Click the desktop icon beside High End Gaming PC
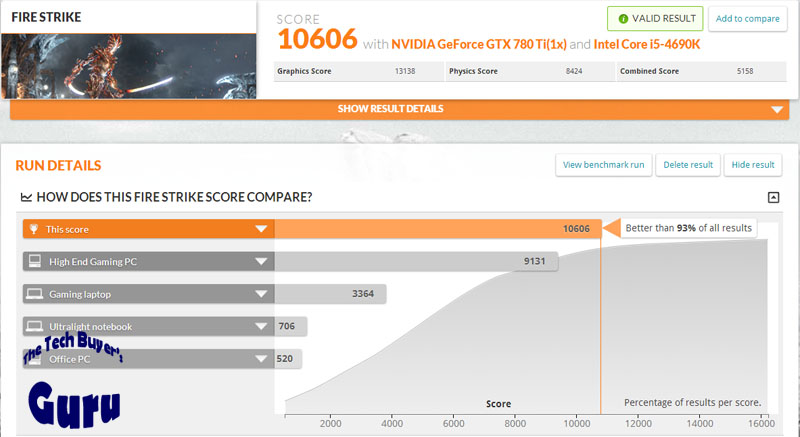This screenshot has width=800, height=437. tap(35, 261)
